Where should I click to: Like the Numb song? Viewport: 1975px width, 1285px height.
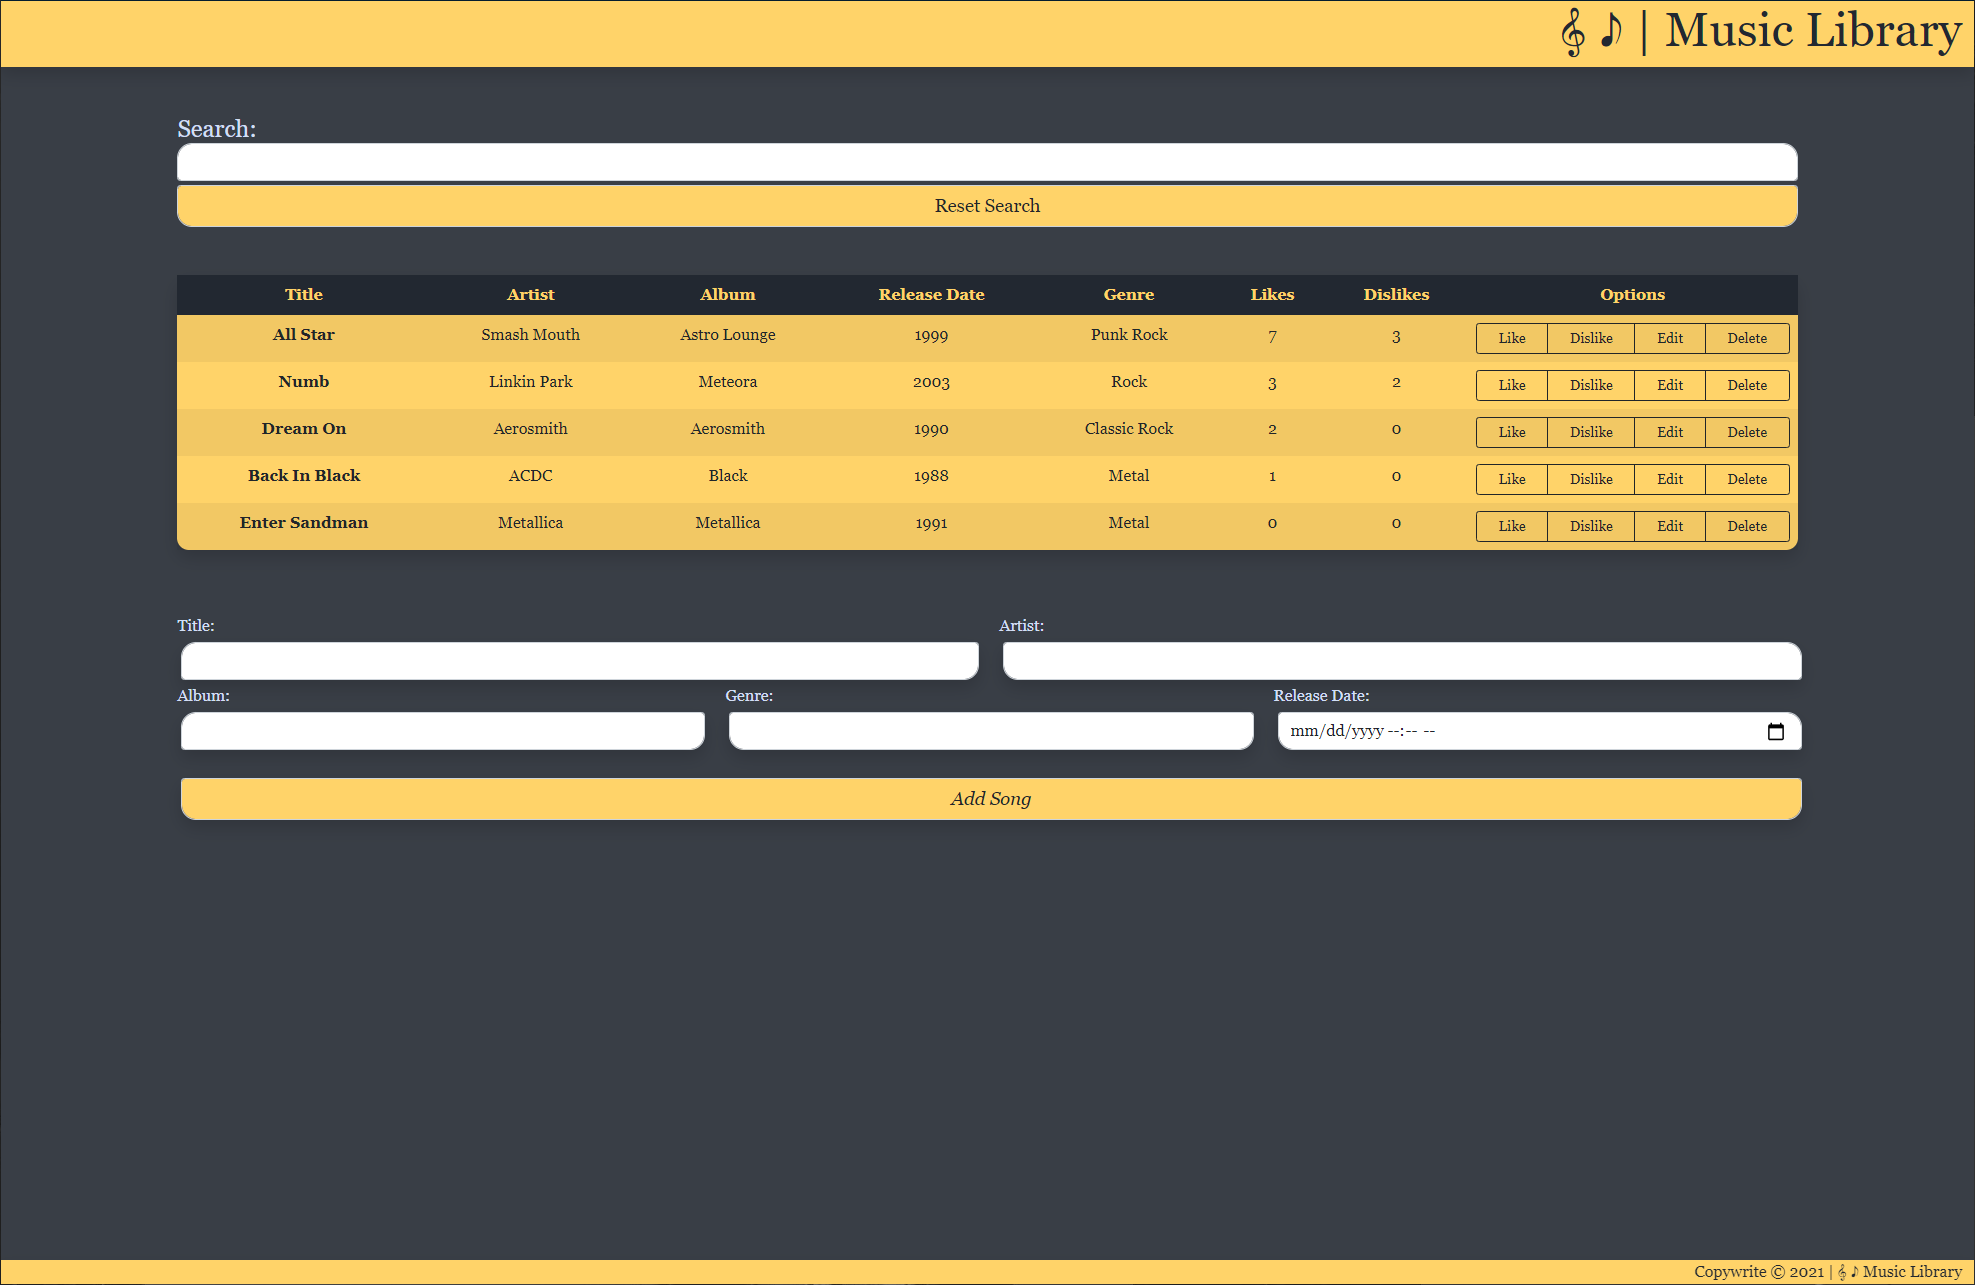pyautogui.click(x=1512, y=386)
